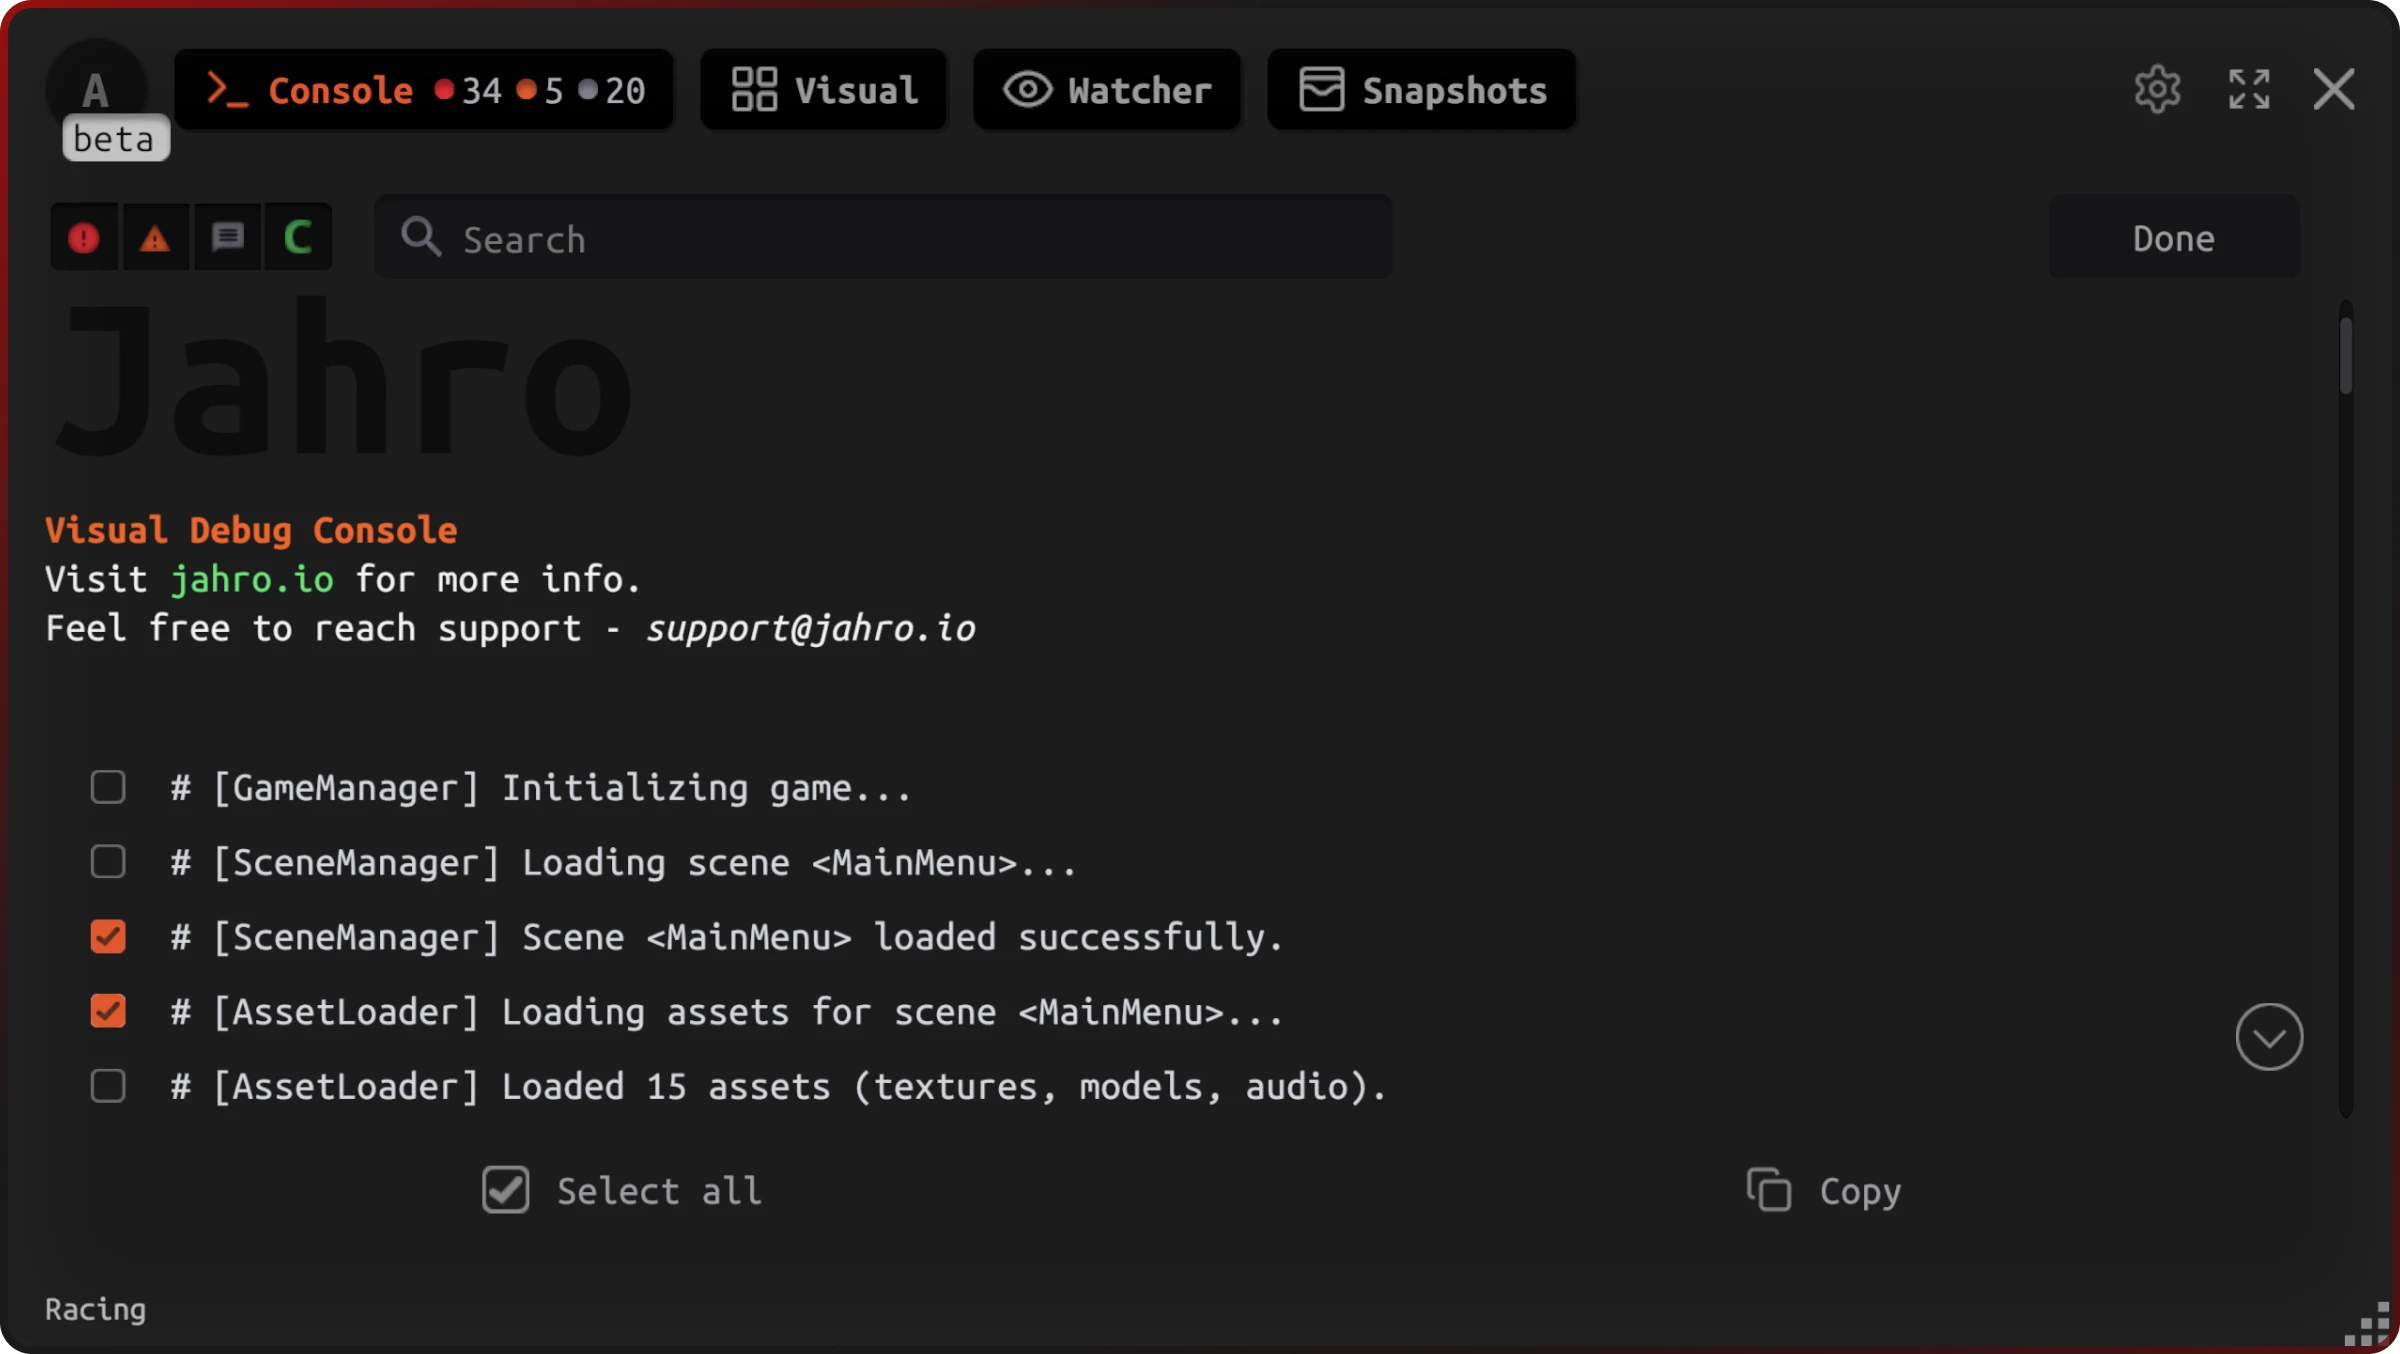Open settings via gear icon

(x=2157, y=90)
